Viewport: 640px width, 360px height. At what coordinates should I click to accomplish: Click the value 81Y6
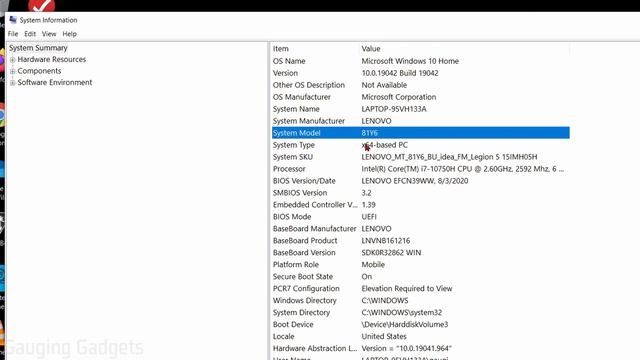tap(369, 133)
